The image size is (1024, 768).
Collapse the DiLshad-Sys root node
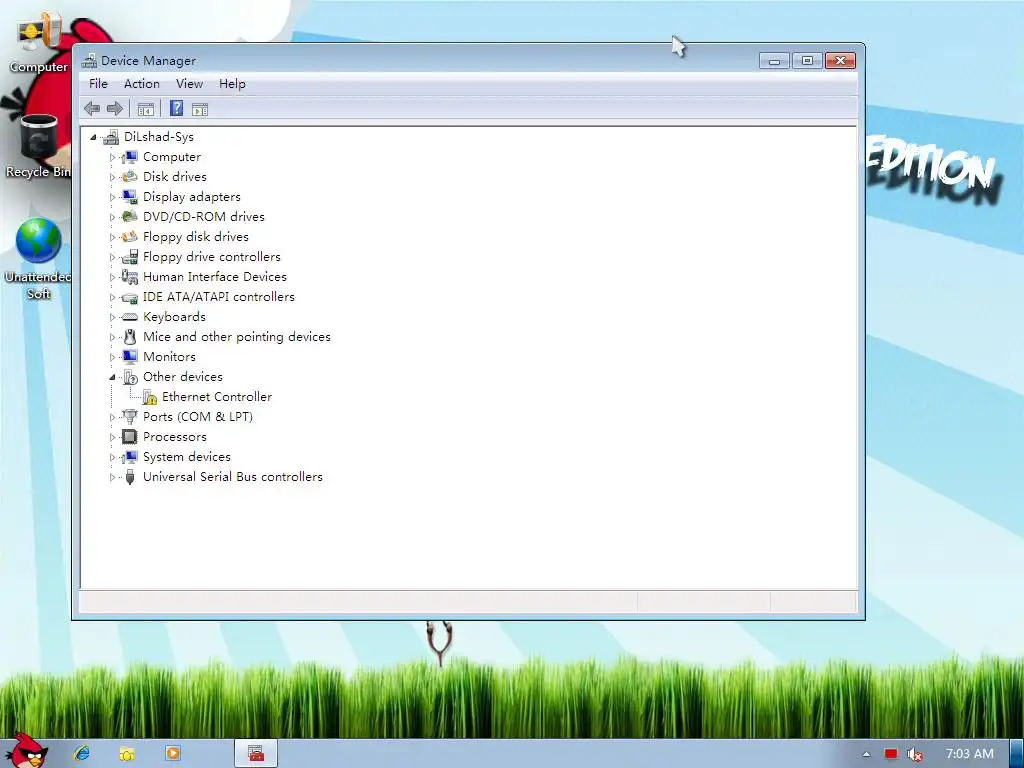[93, 137]
